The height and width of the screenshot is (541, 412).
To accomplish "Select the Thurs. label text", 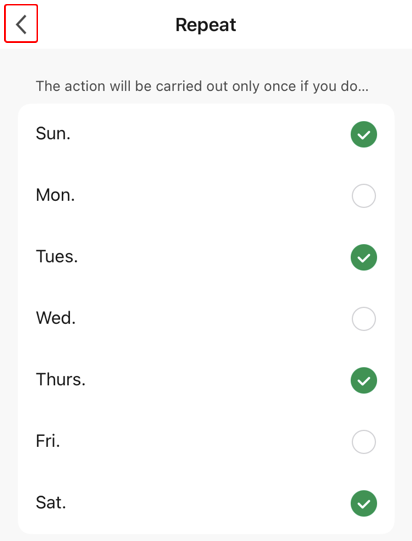I will (x=60, y=379).
